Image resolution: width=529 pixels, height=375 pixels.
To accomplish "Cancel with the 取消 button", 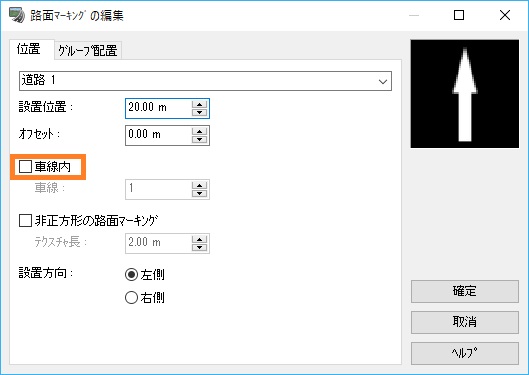I will (x=465, y=322).
